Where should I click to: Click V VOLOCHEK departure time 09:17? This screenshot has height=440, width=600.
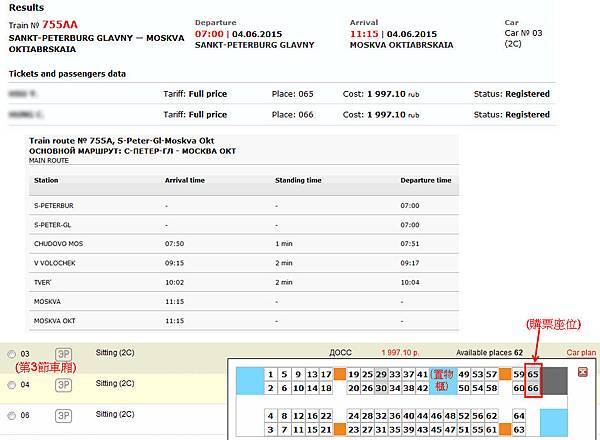410,263
